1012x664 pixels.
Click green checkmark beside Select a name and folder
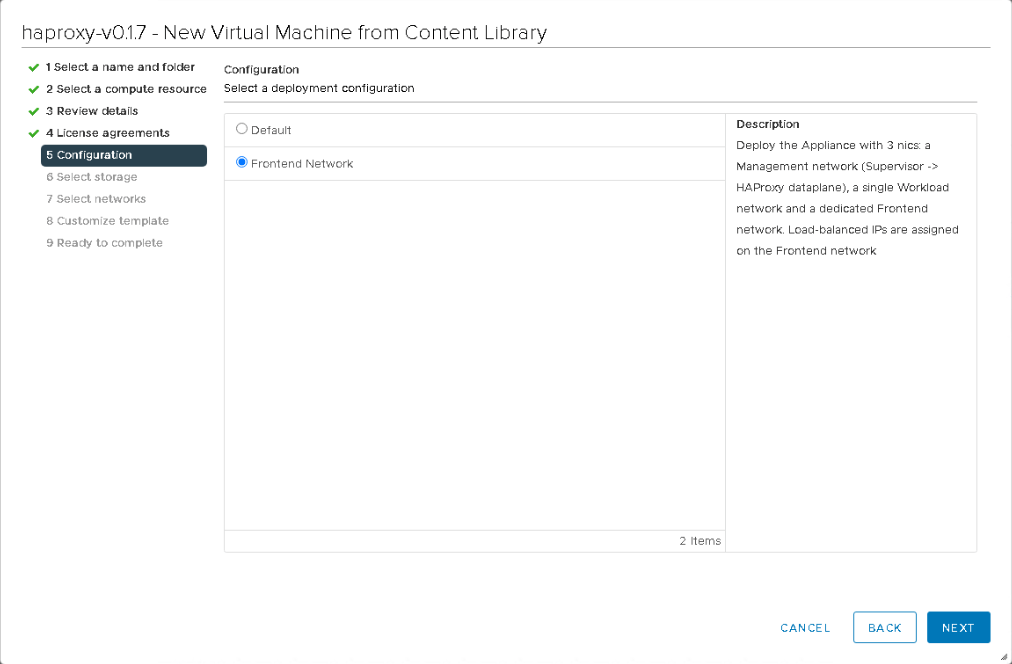pos(34,68)
